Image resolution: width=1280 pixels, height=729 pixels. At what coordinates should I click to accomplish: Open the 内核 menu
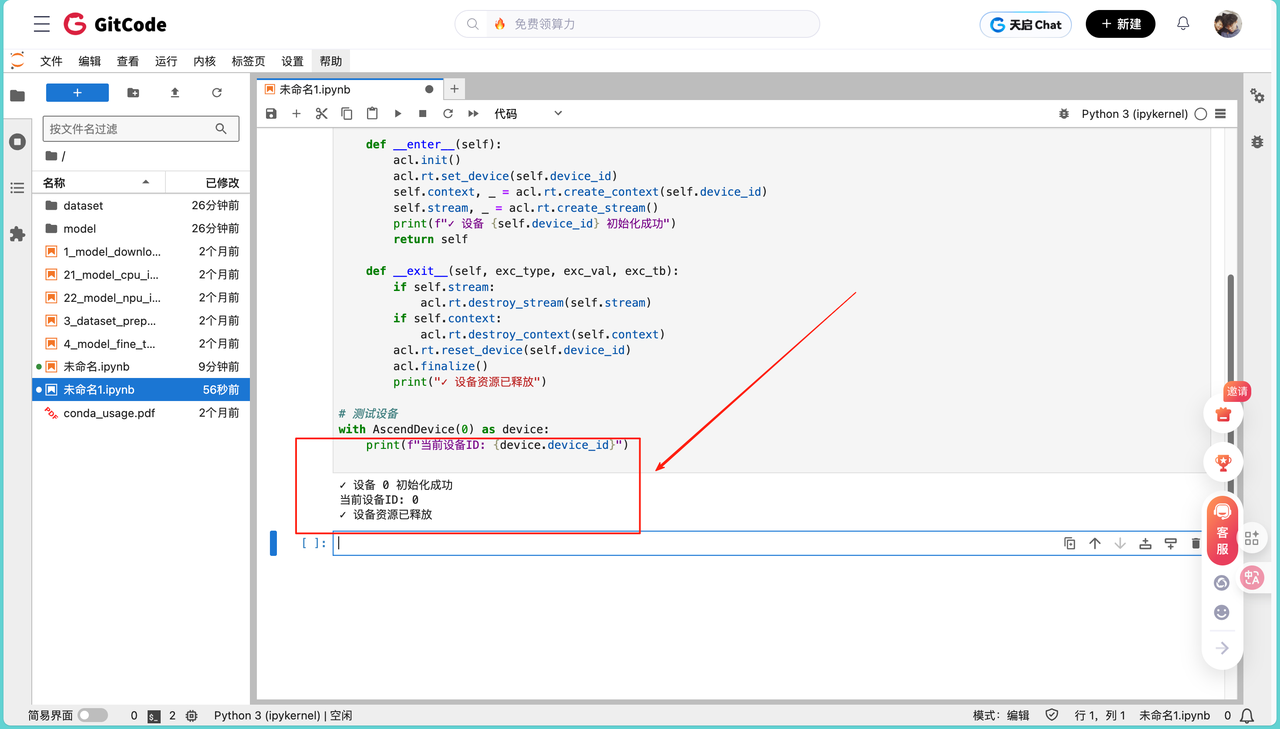click(204, 61)
